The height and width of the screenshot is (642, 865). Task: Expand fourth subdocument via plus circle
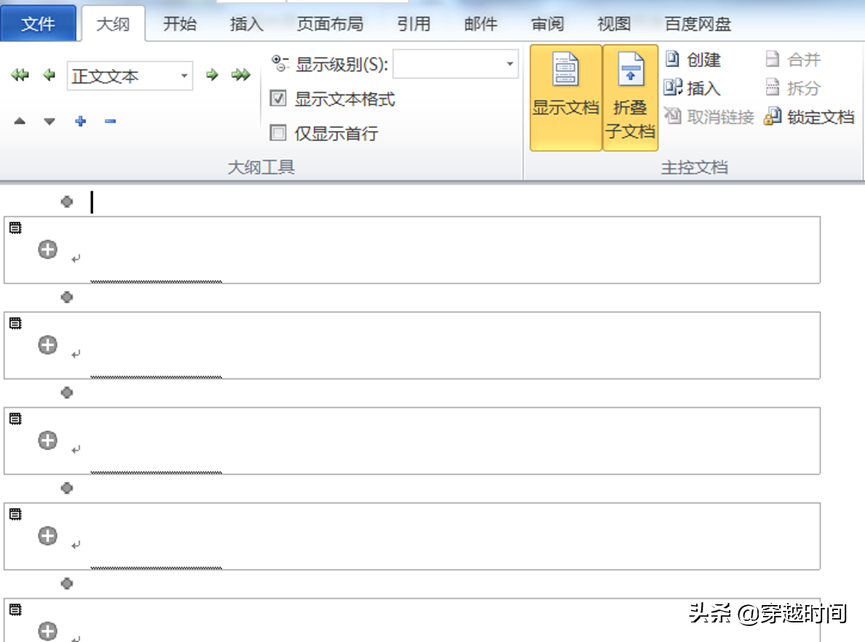(47, 536)
